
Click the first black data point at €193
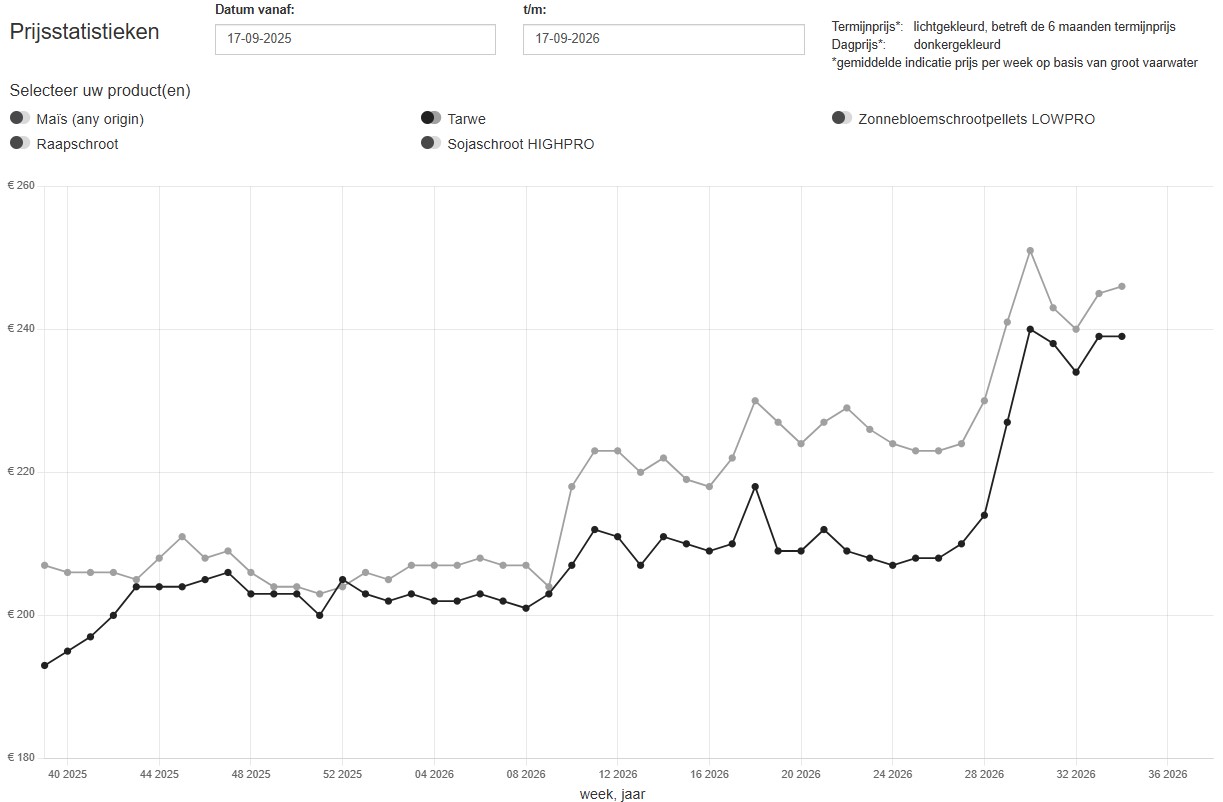click(44, 665)
